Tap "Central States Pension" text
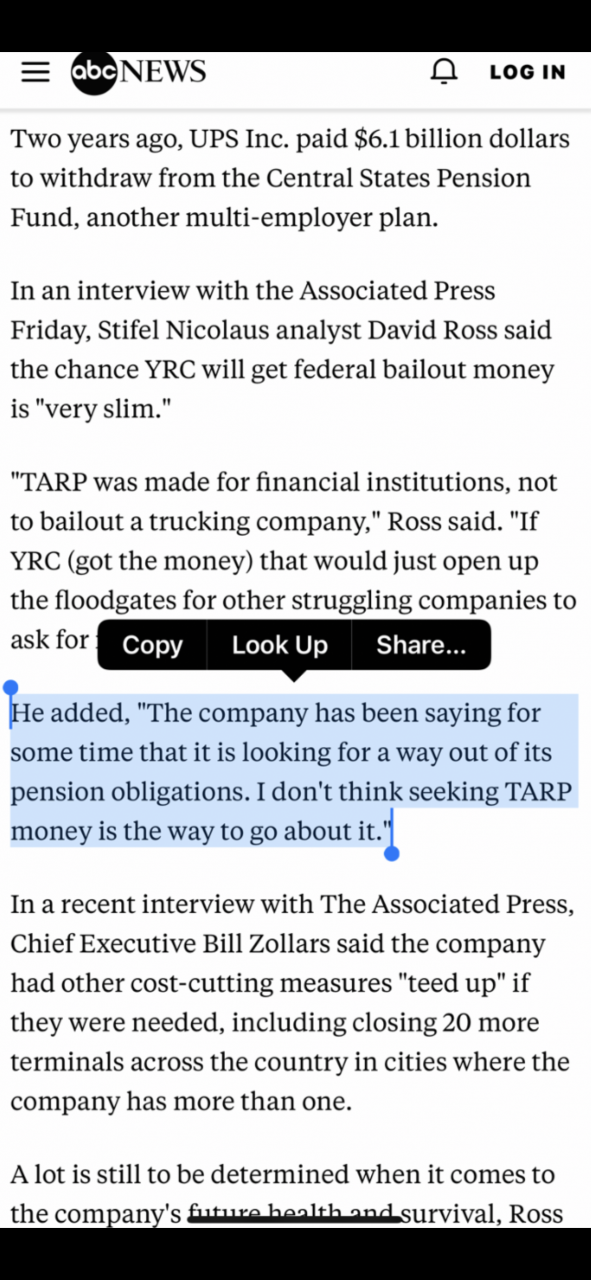Image resolution: width=591 pixels, height=1280 pixels. [397, 178]
